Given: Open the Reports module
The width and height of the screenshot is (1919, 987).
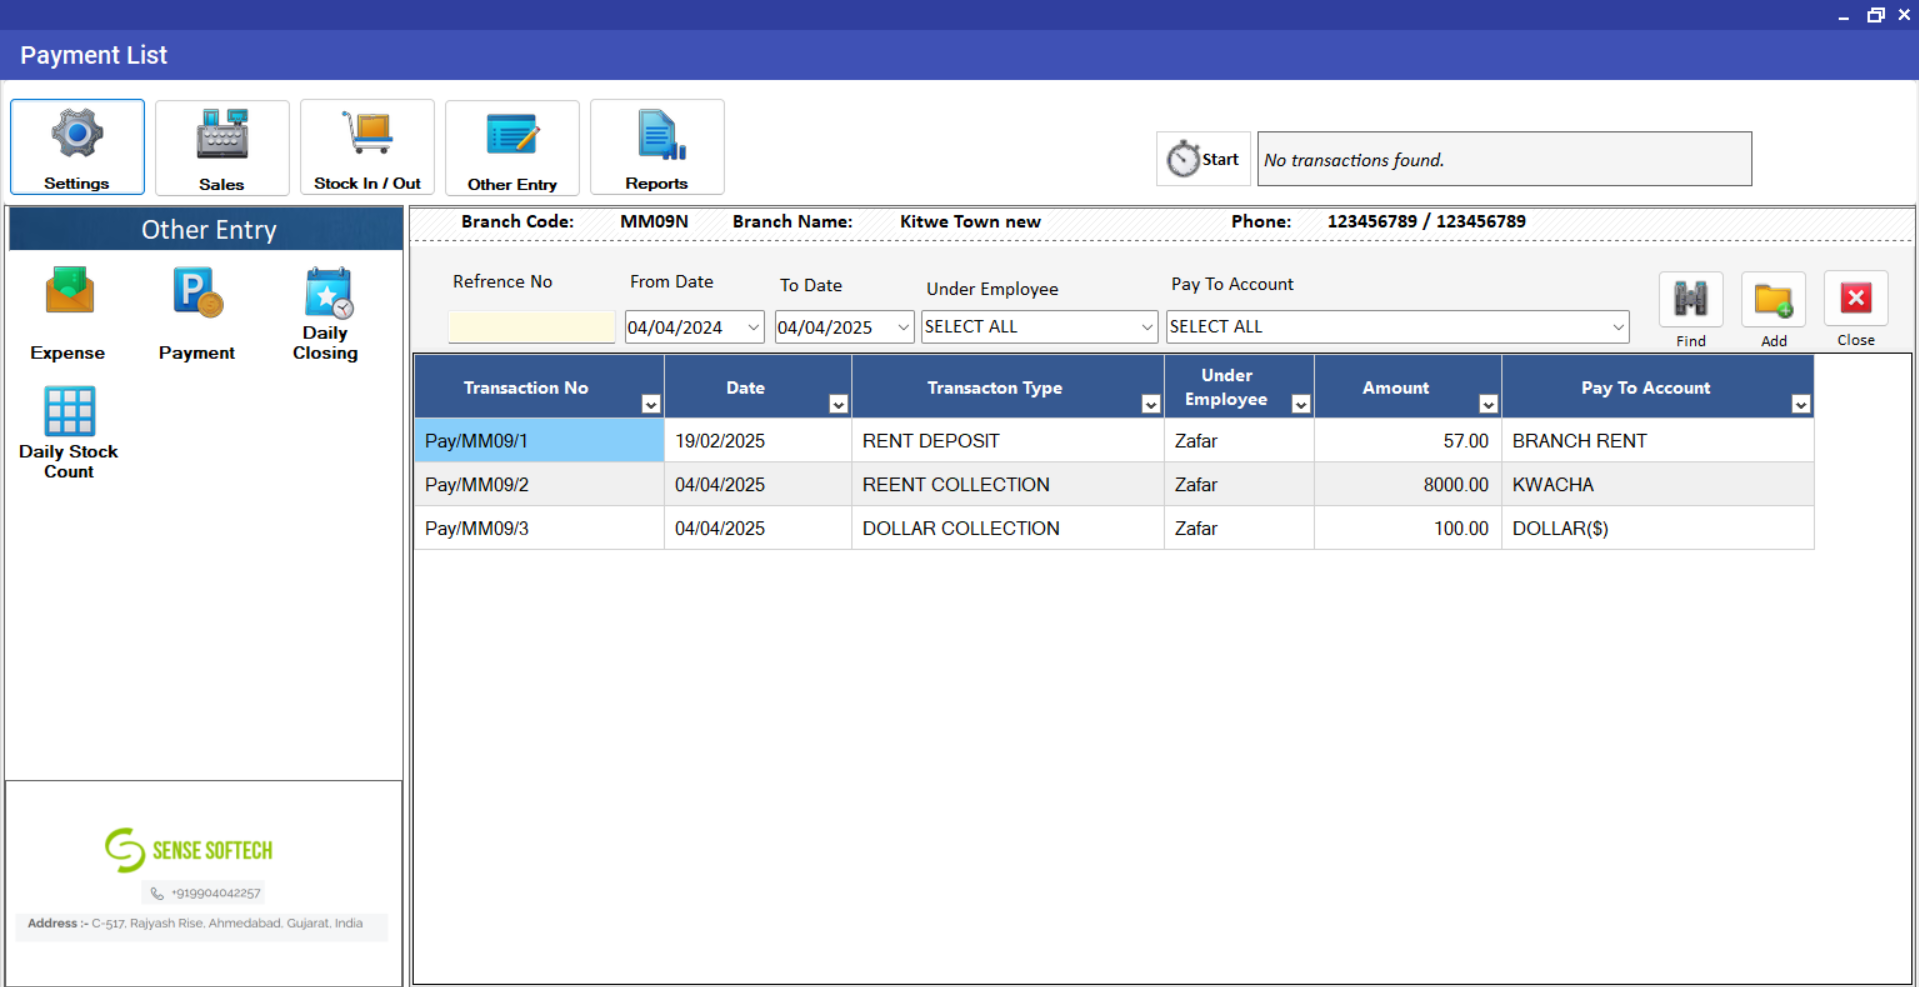Looking at the screenshot, I should tap(657, 147).
